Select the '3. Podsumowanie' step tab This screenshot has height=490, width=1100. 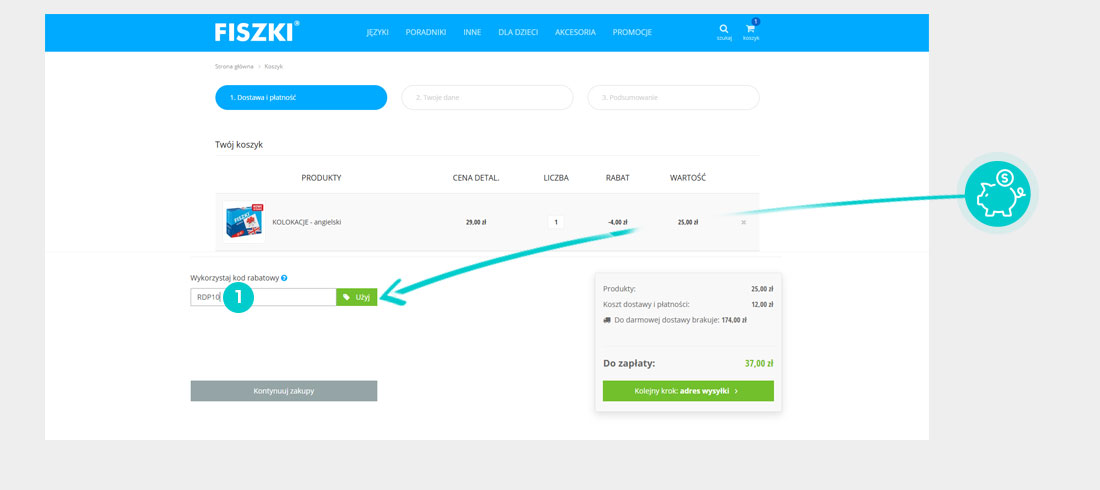[x=673, y=97]
